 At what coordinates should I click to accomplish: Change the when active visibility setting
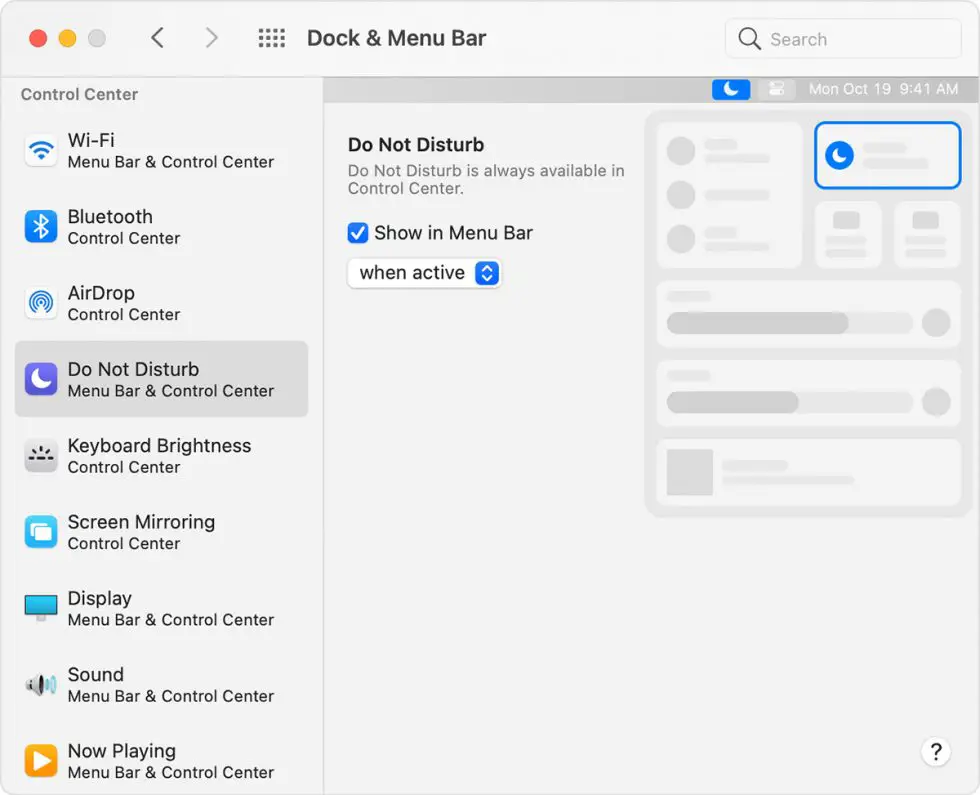(x=423, y=272)
